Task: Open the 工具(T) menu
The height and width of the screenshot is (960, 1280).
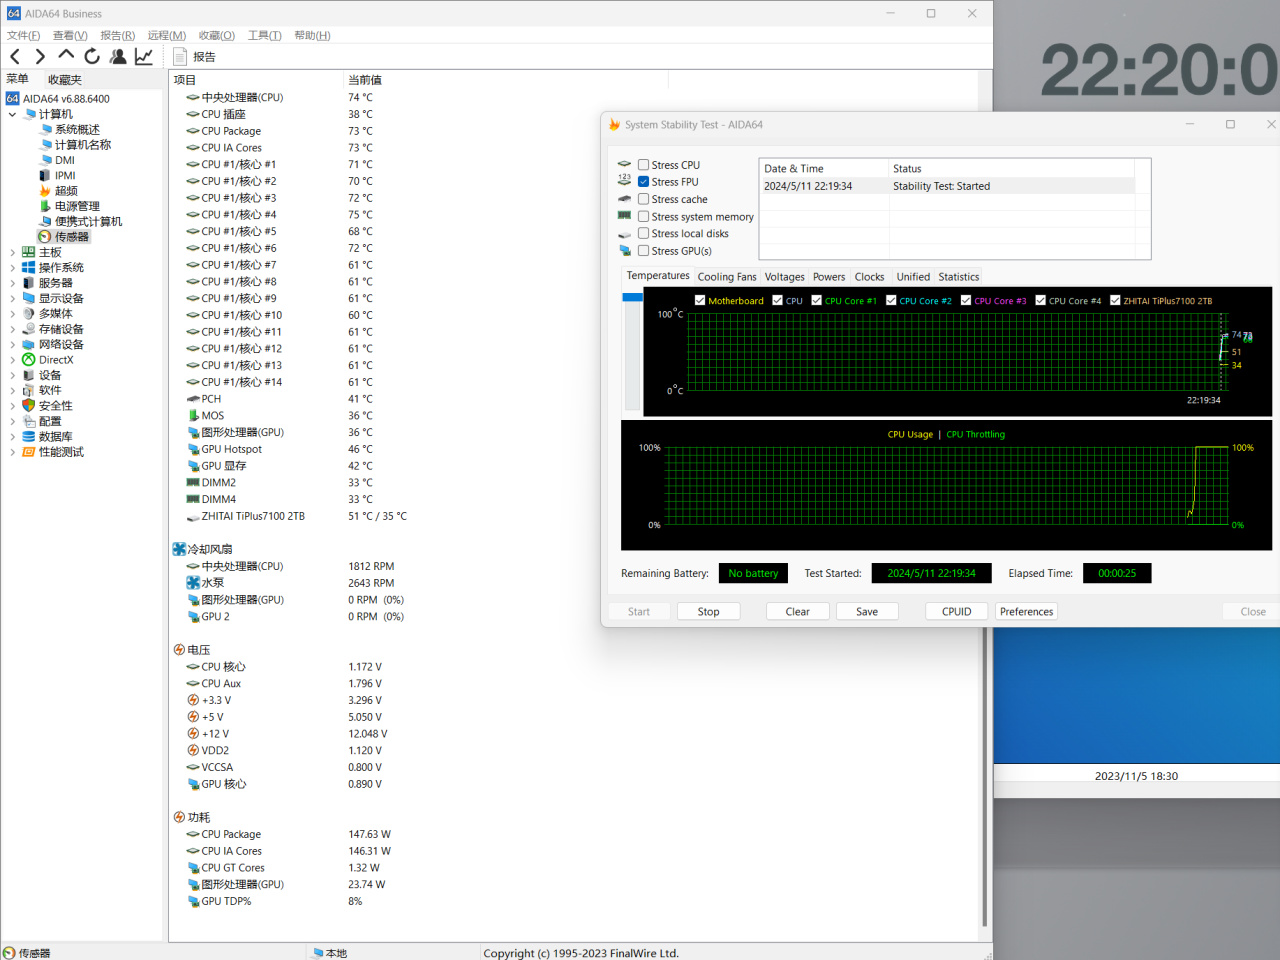Action: point(265,35)
